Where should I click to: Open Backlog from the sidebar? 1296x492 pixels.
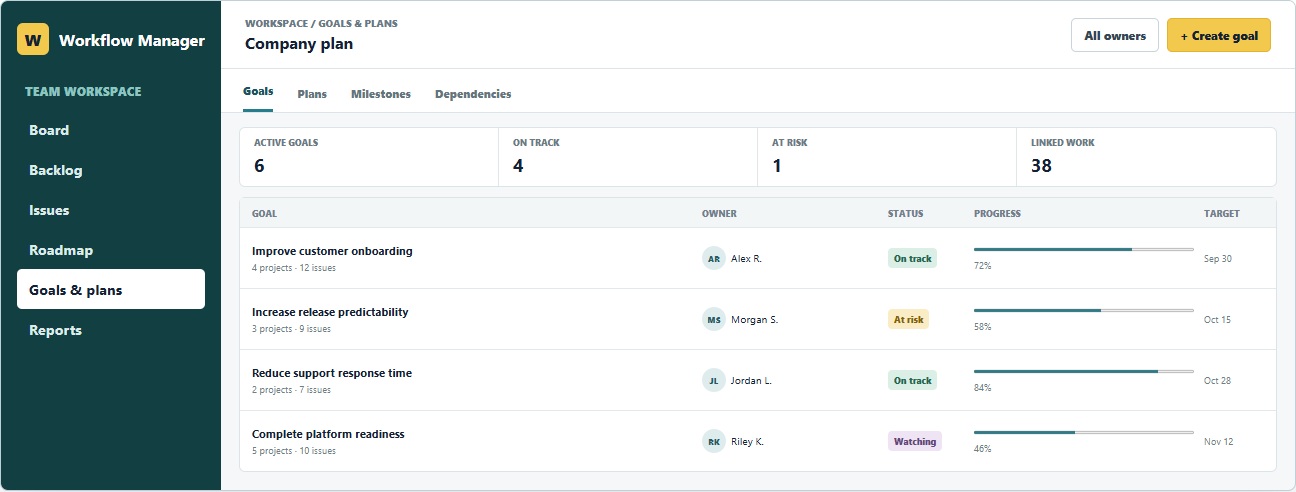[x=111, y=170]
